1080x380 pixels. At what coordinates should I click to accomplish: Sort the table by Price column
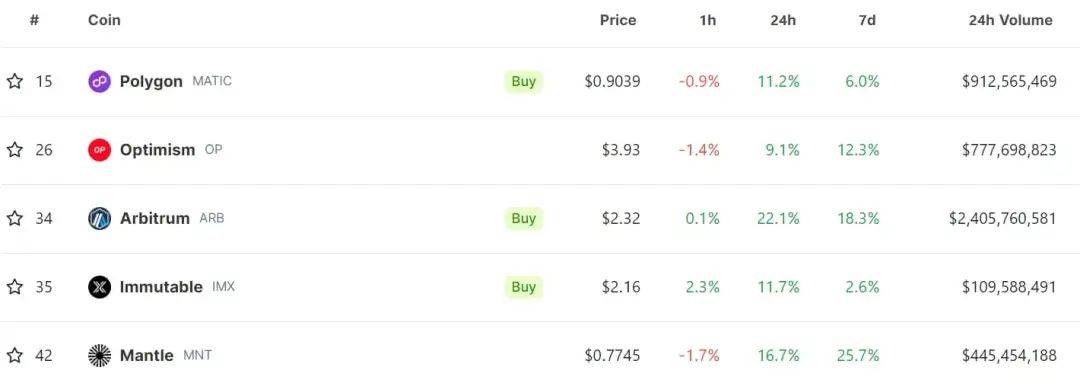coord(618,21)
